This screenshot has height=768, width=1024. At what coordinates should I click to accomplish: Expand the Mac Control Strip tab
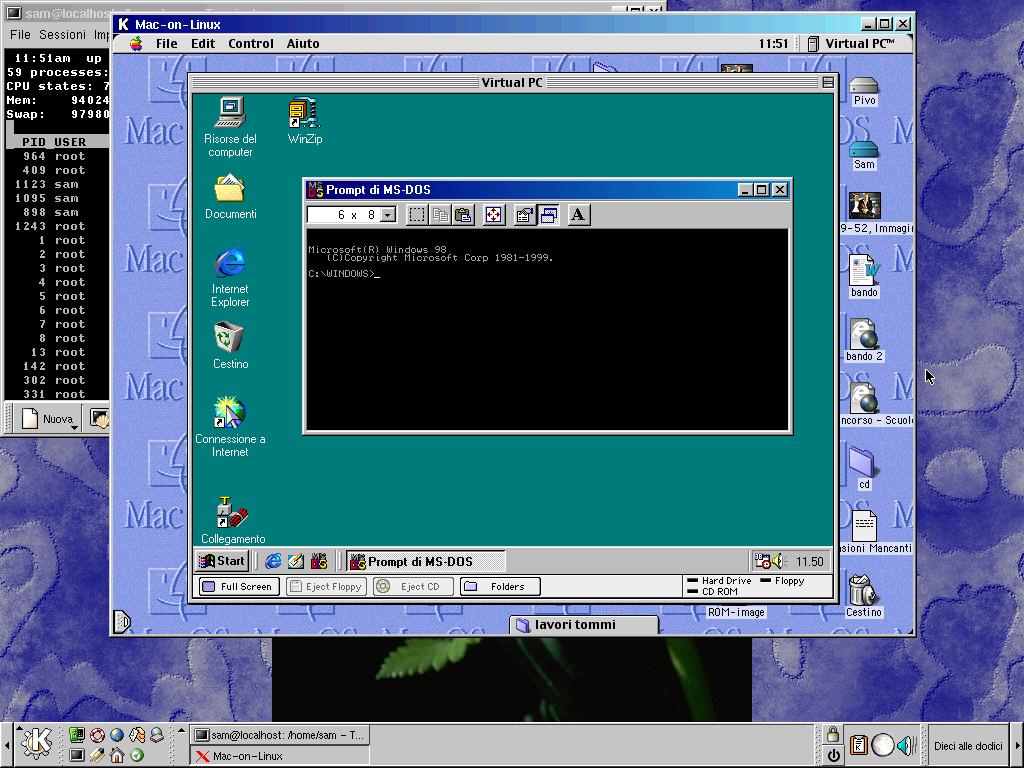(x=122, y=621)
